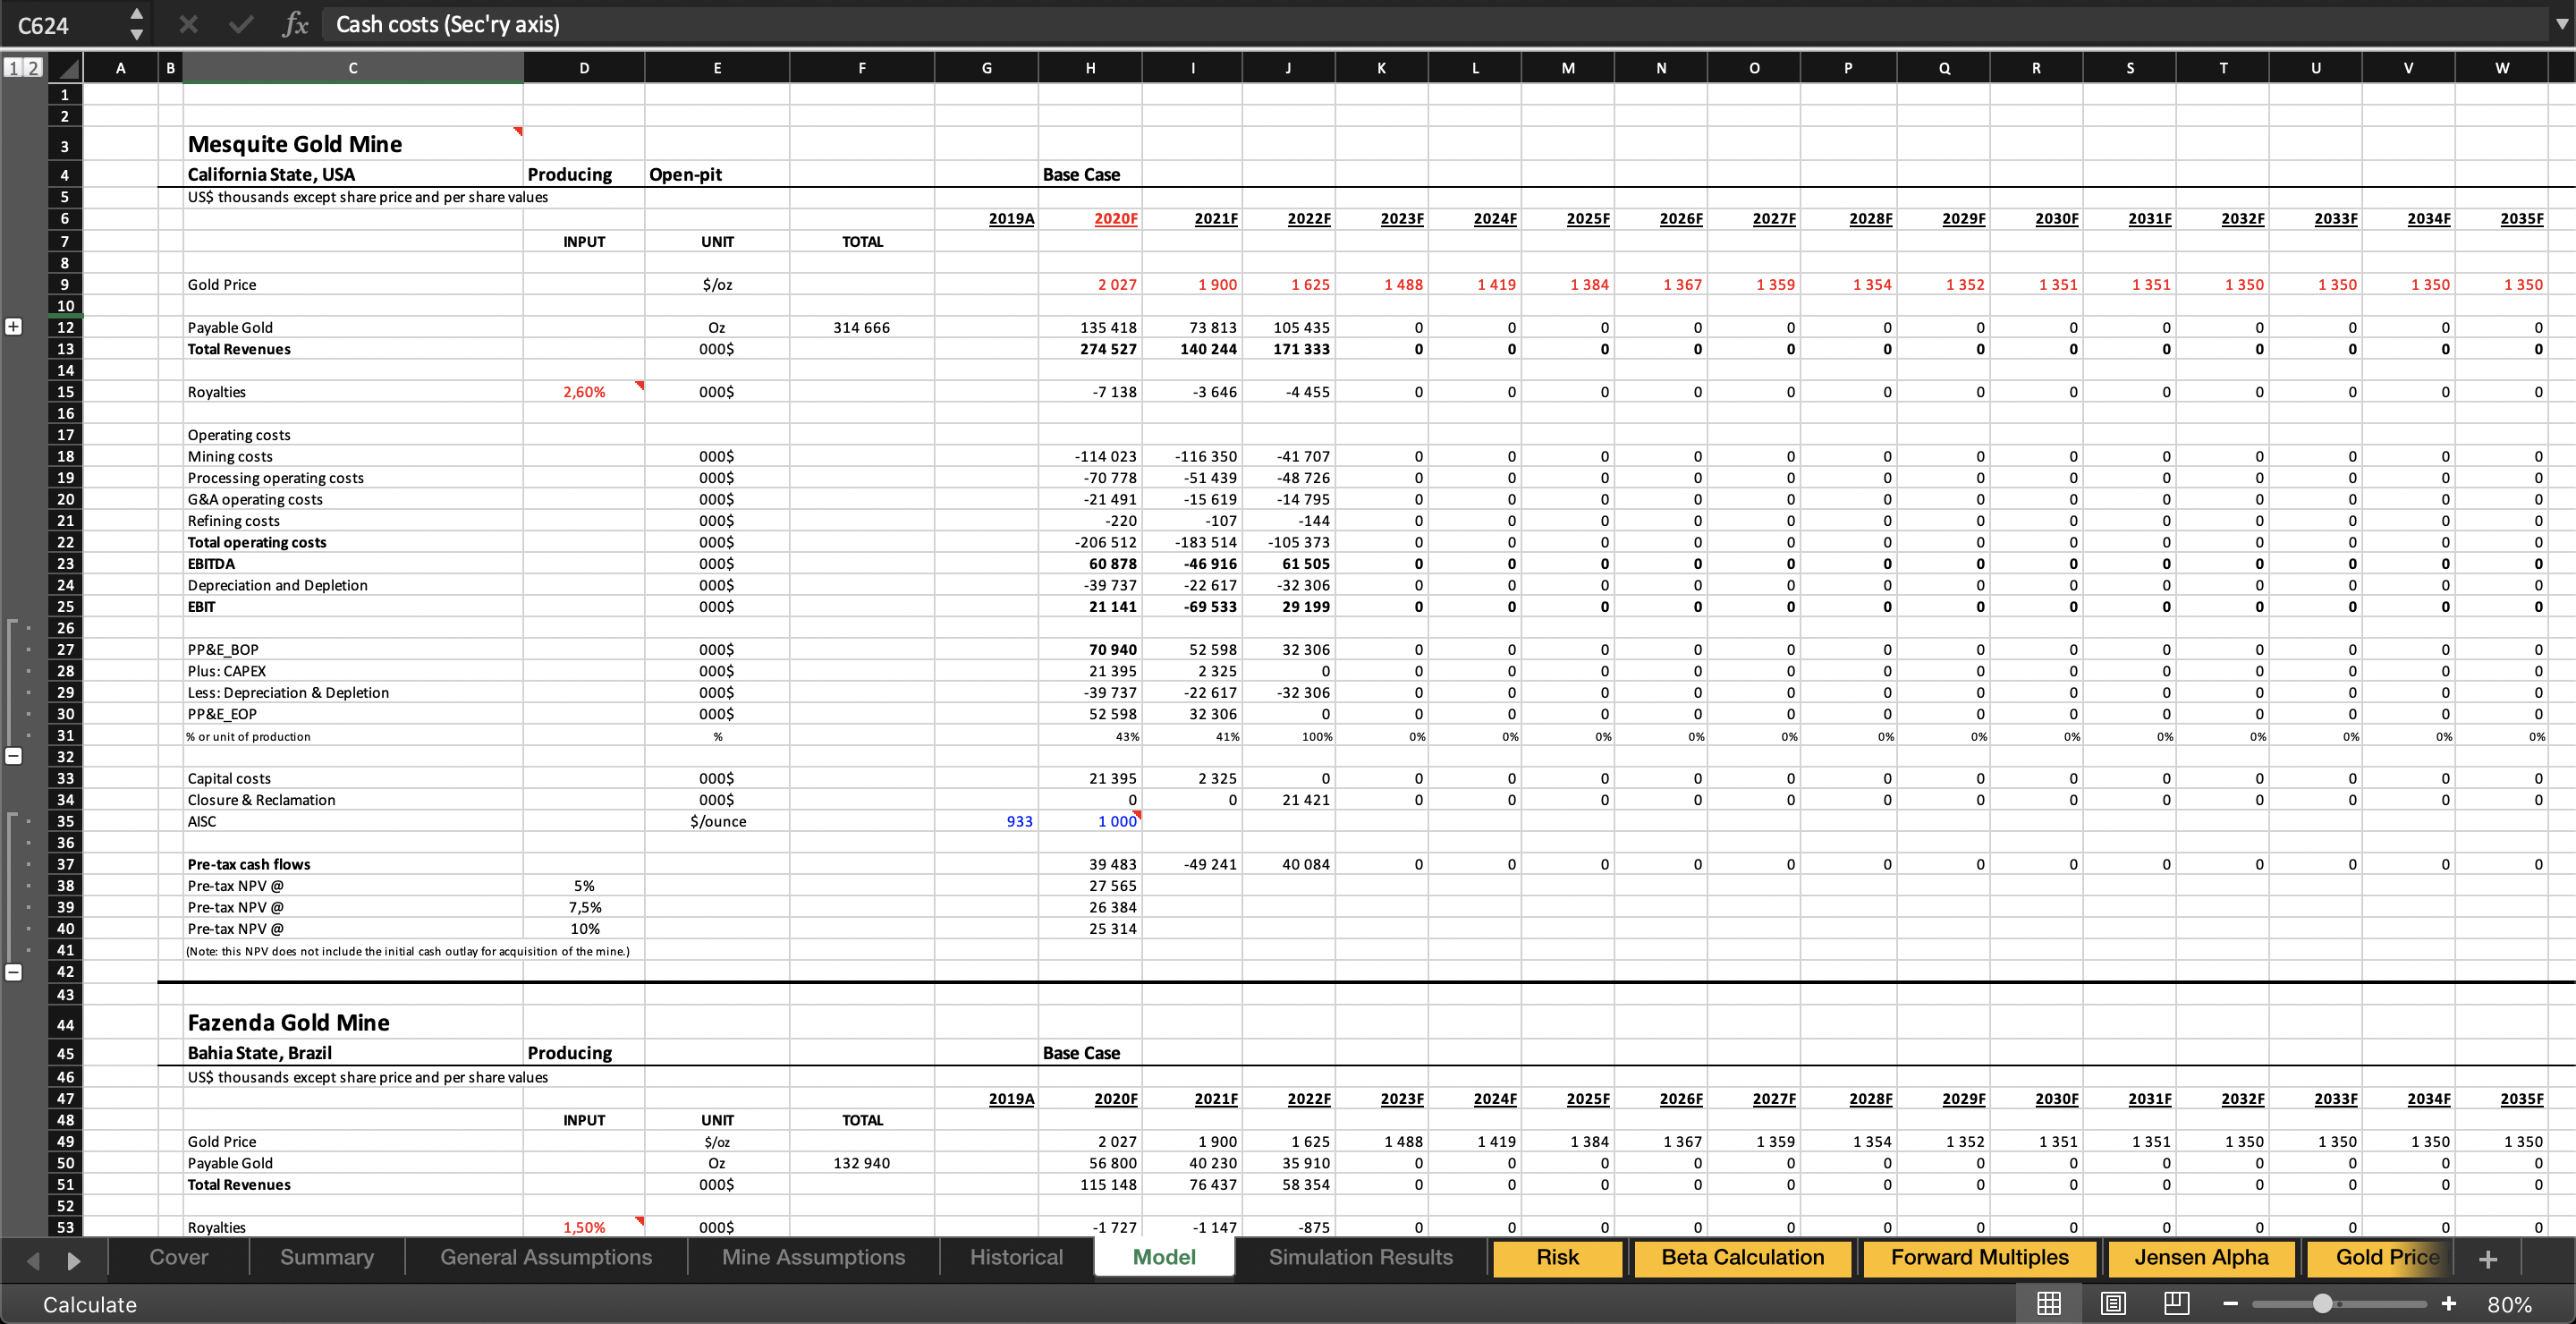The image size is (2576, 1324).
Task: Collapse the row group at row 42
Action: point(14,971)
